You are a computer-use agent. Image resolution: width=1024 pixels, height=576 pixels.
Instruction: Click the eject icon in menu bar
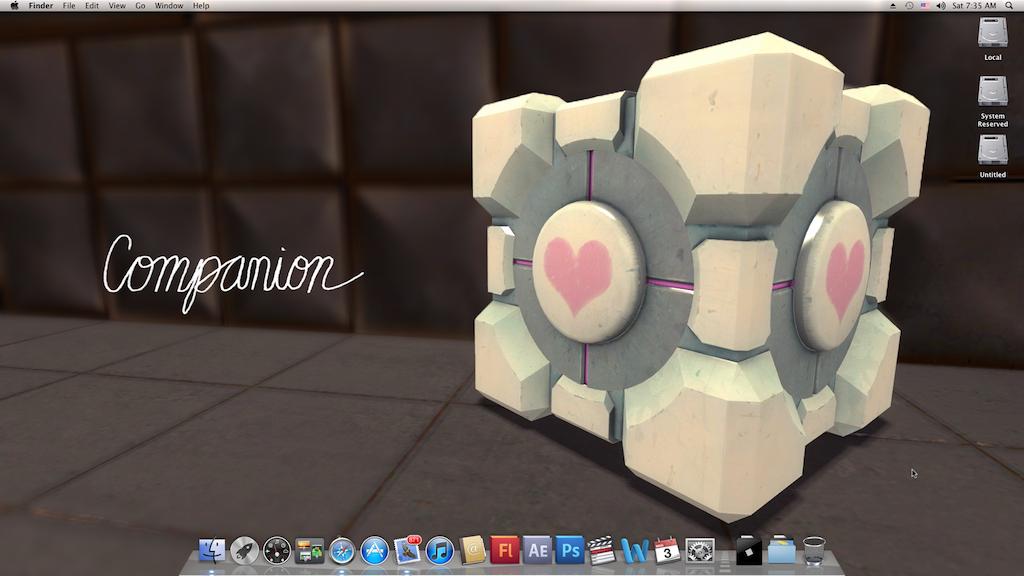[893, 5]
